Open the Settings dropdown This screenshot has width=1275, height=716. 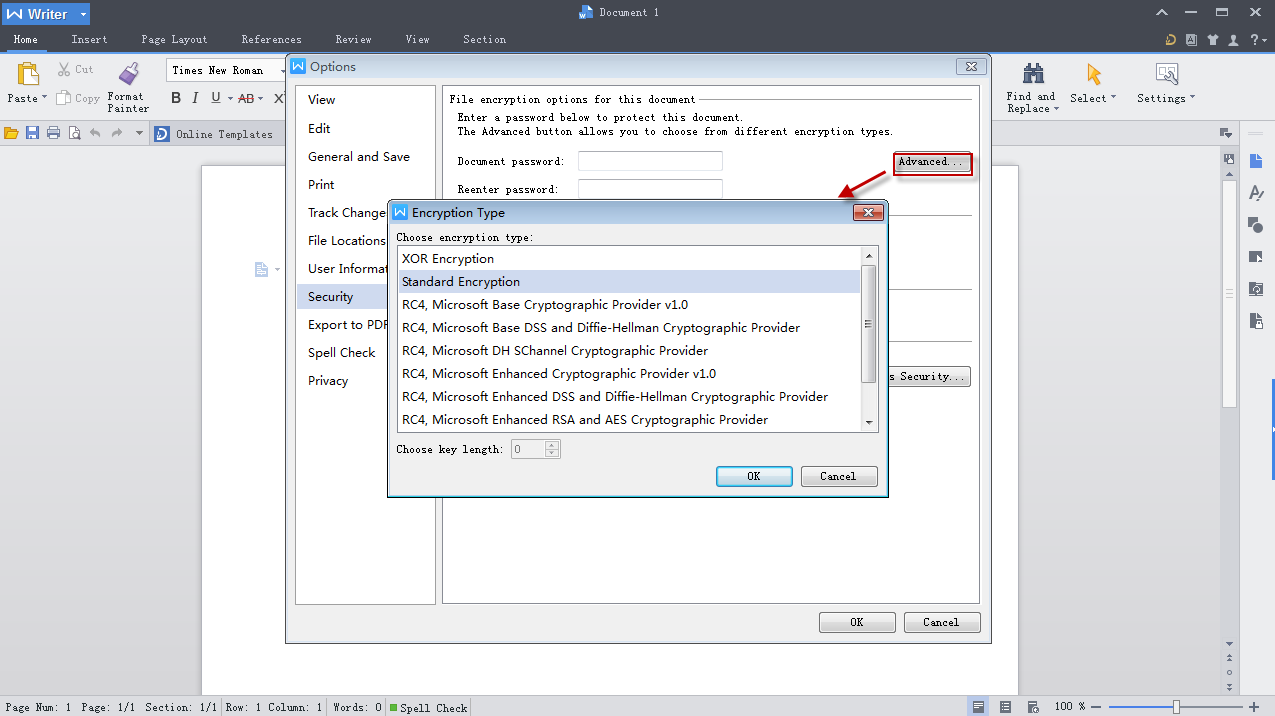[x=1166, y=99]
